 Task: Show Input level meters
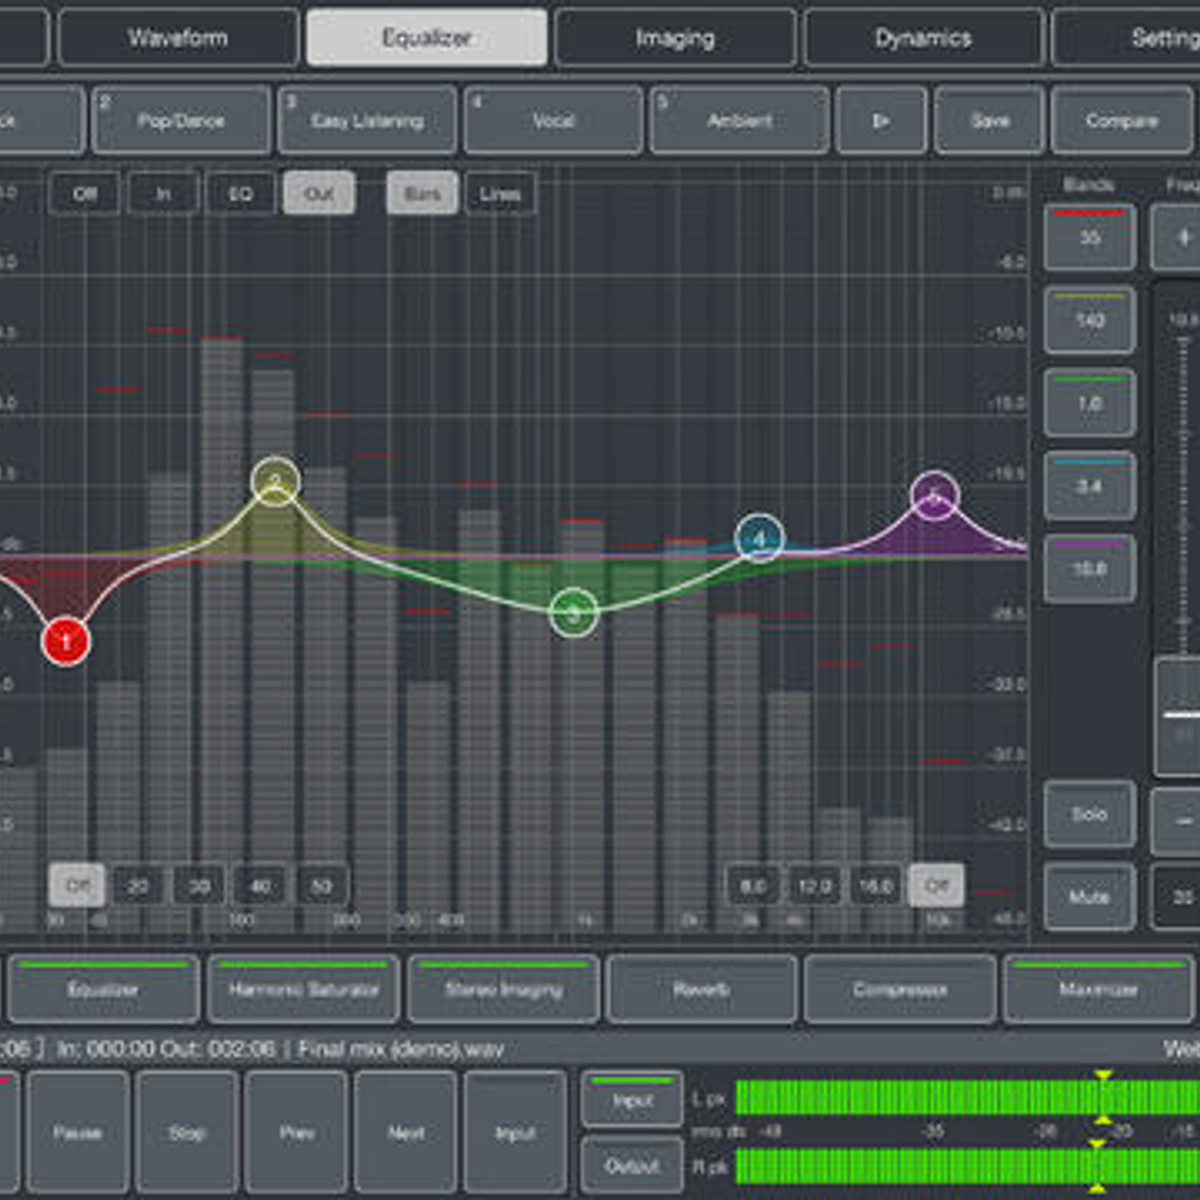[632, 1099]
